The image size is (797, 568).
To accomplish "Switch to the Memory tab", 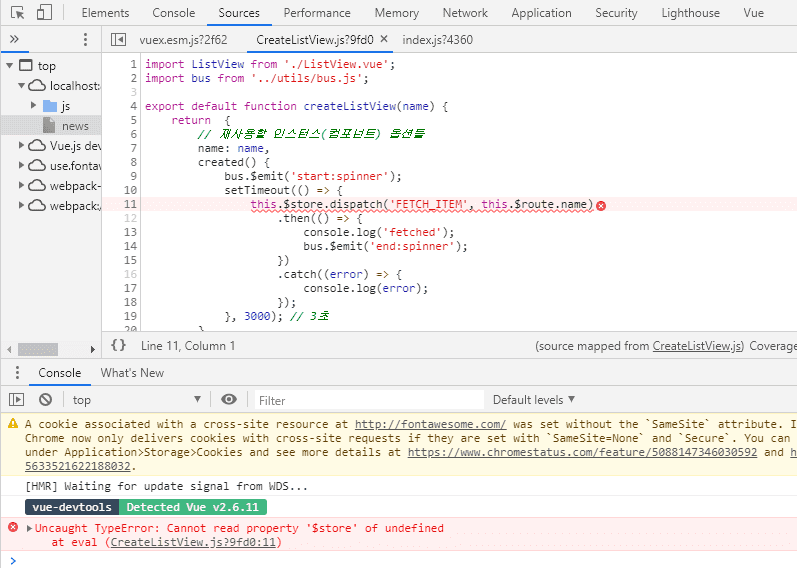I will (396, 13).
